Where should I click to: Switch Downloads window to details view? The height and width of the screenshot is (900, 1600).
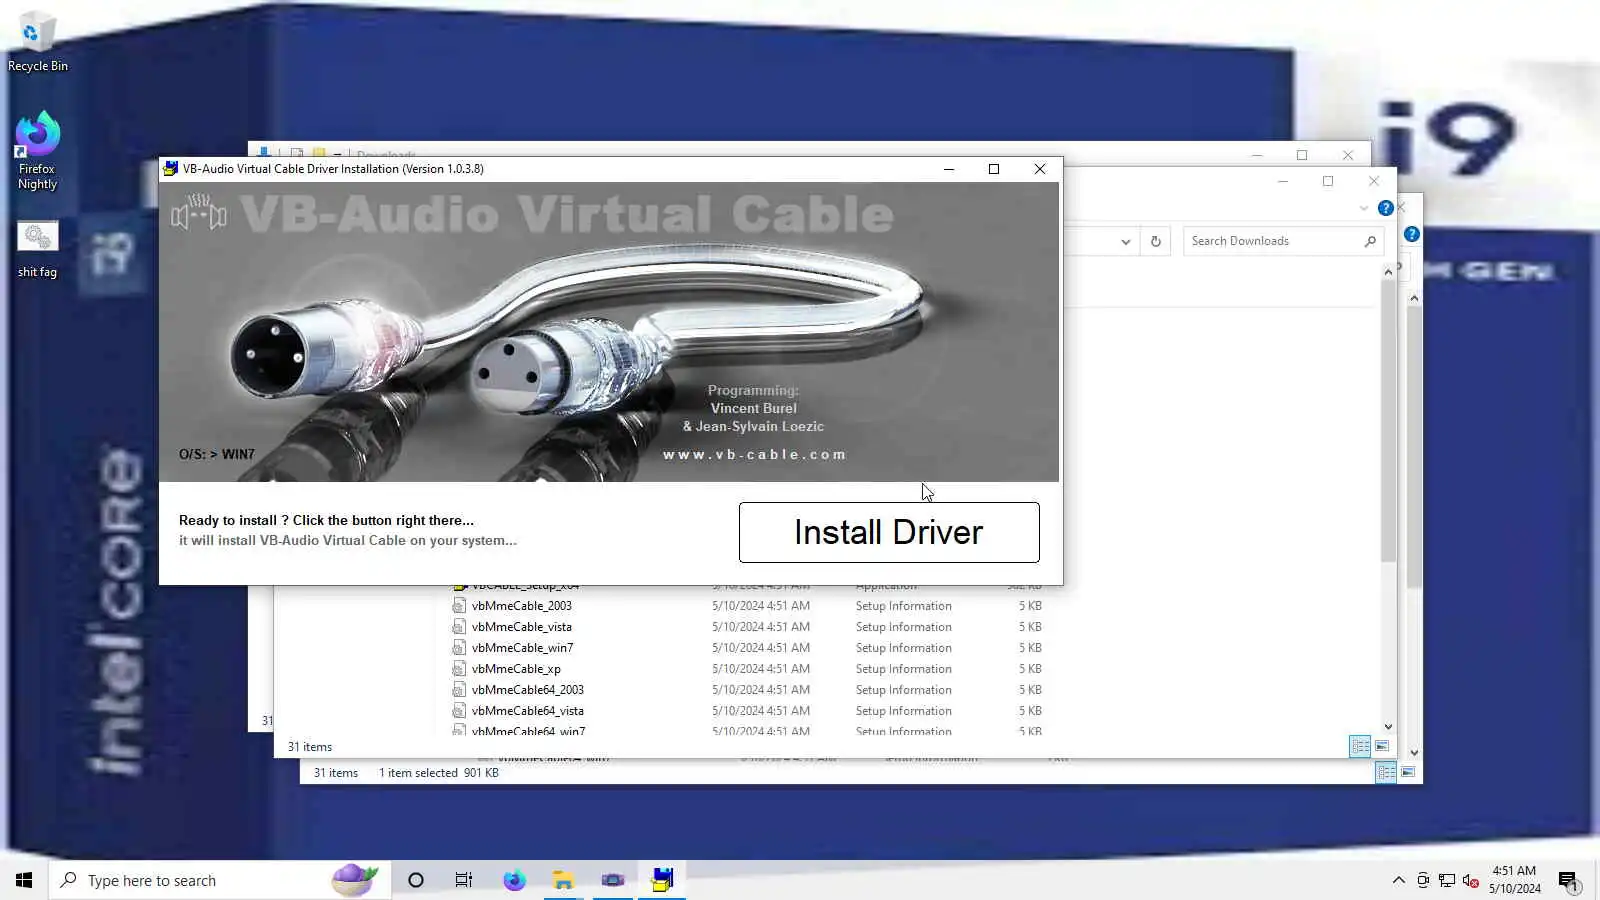(x=1360, y=747)
